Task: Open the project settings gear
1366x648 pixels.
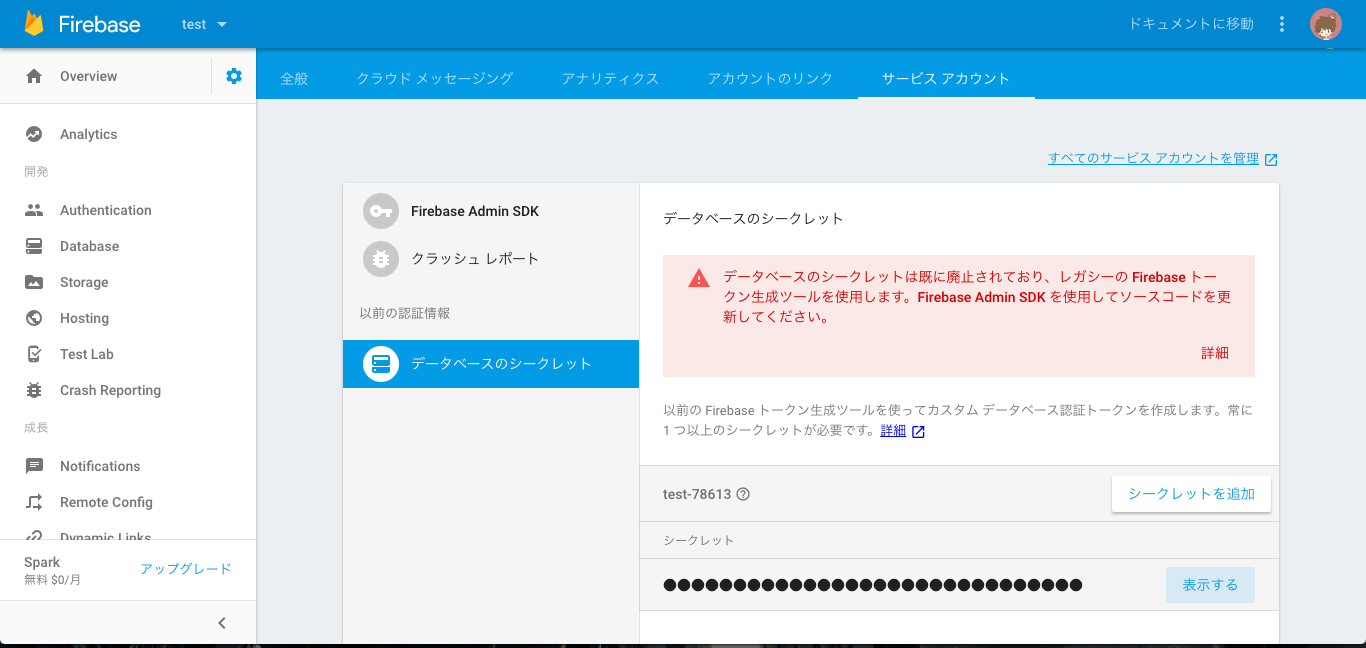Action: point(232,74)
